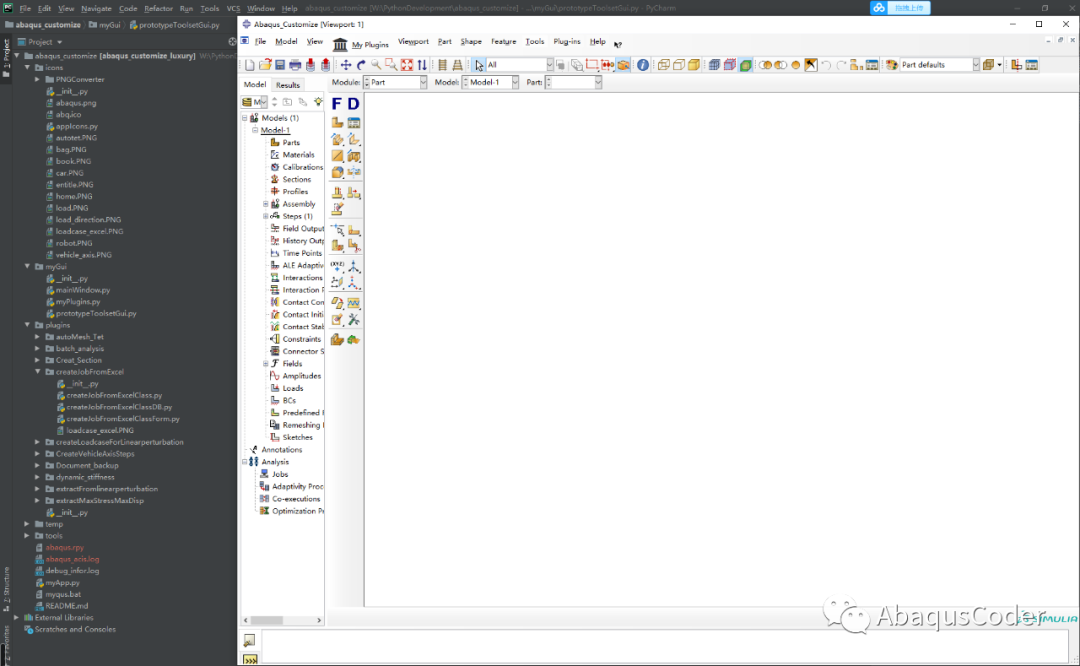Click Create Part icon in toolbox

(x=338, y=123)
